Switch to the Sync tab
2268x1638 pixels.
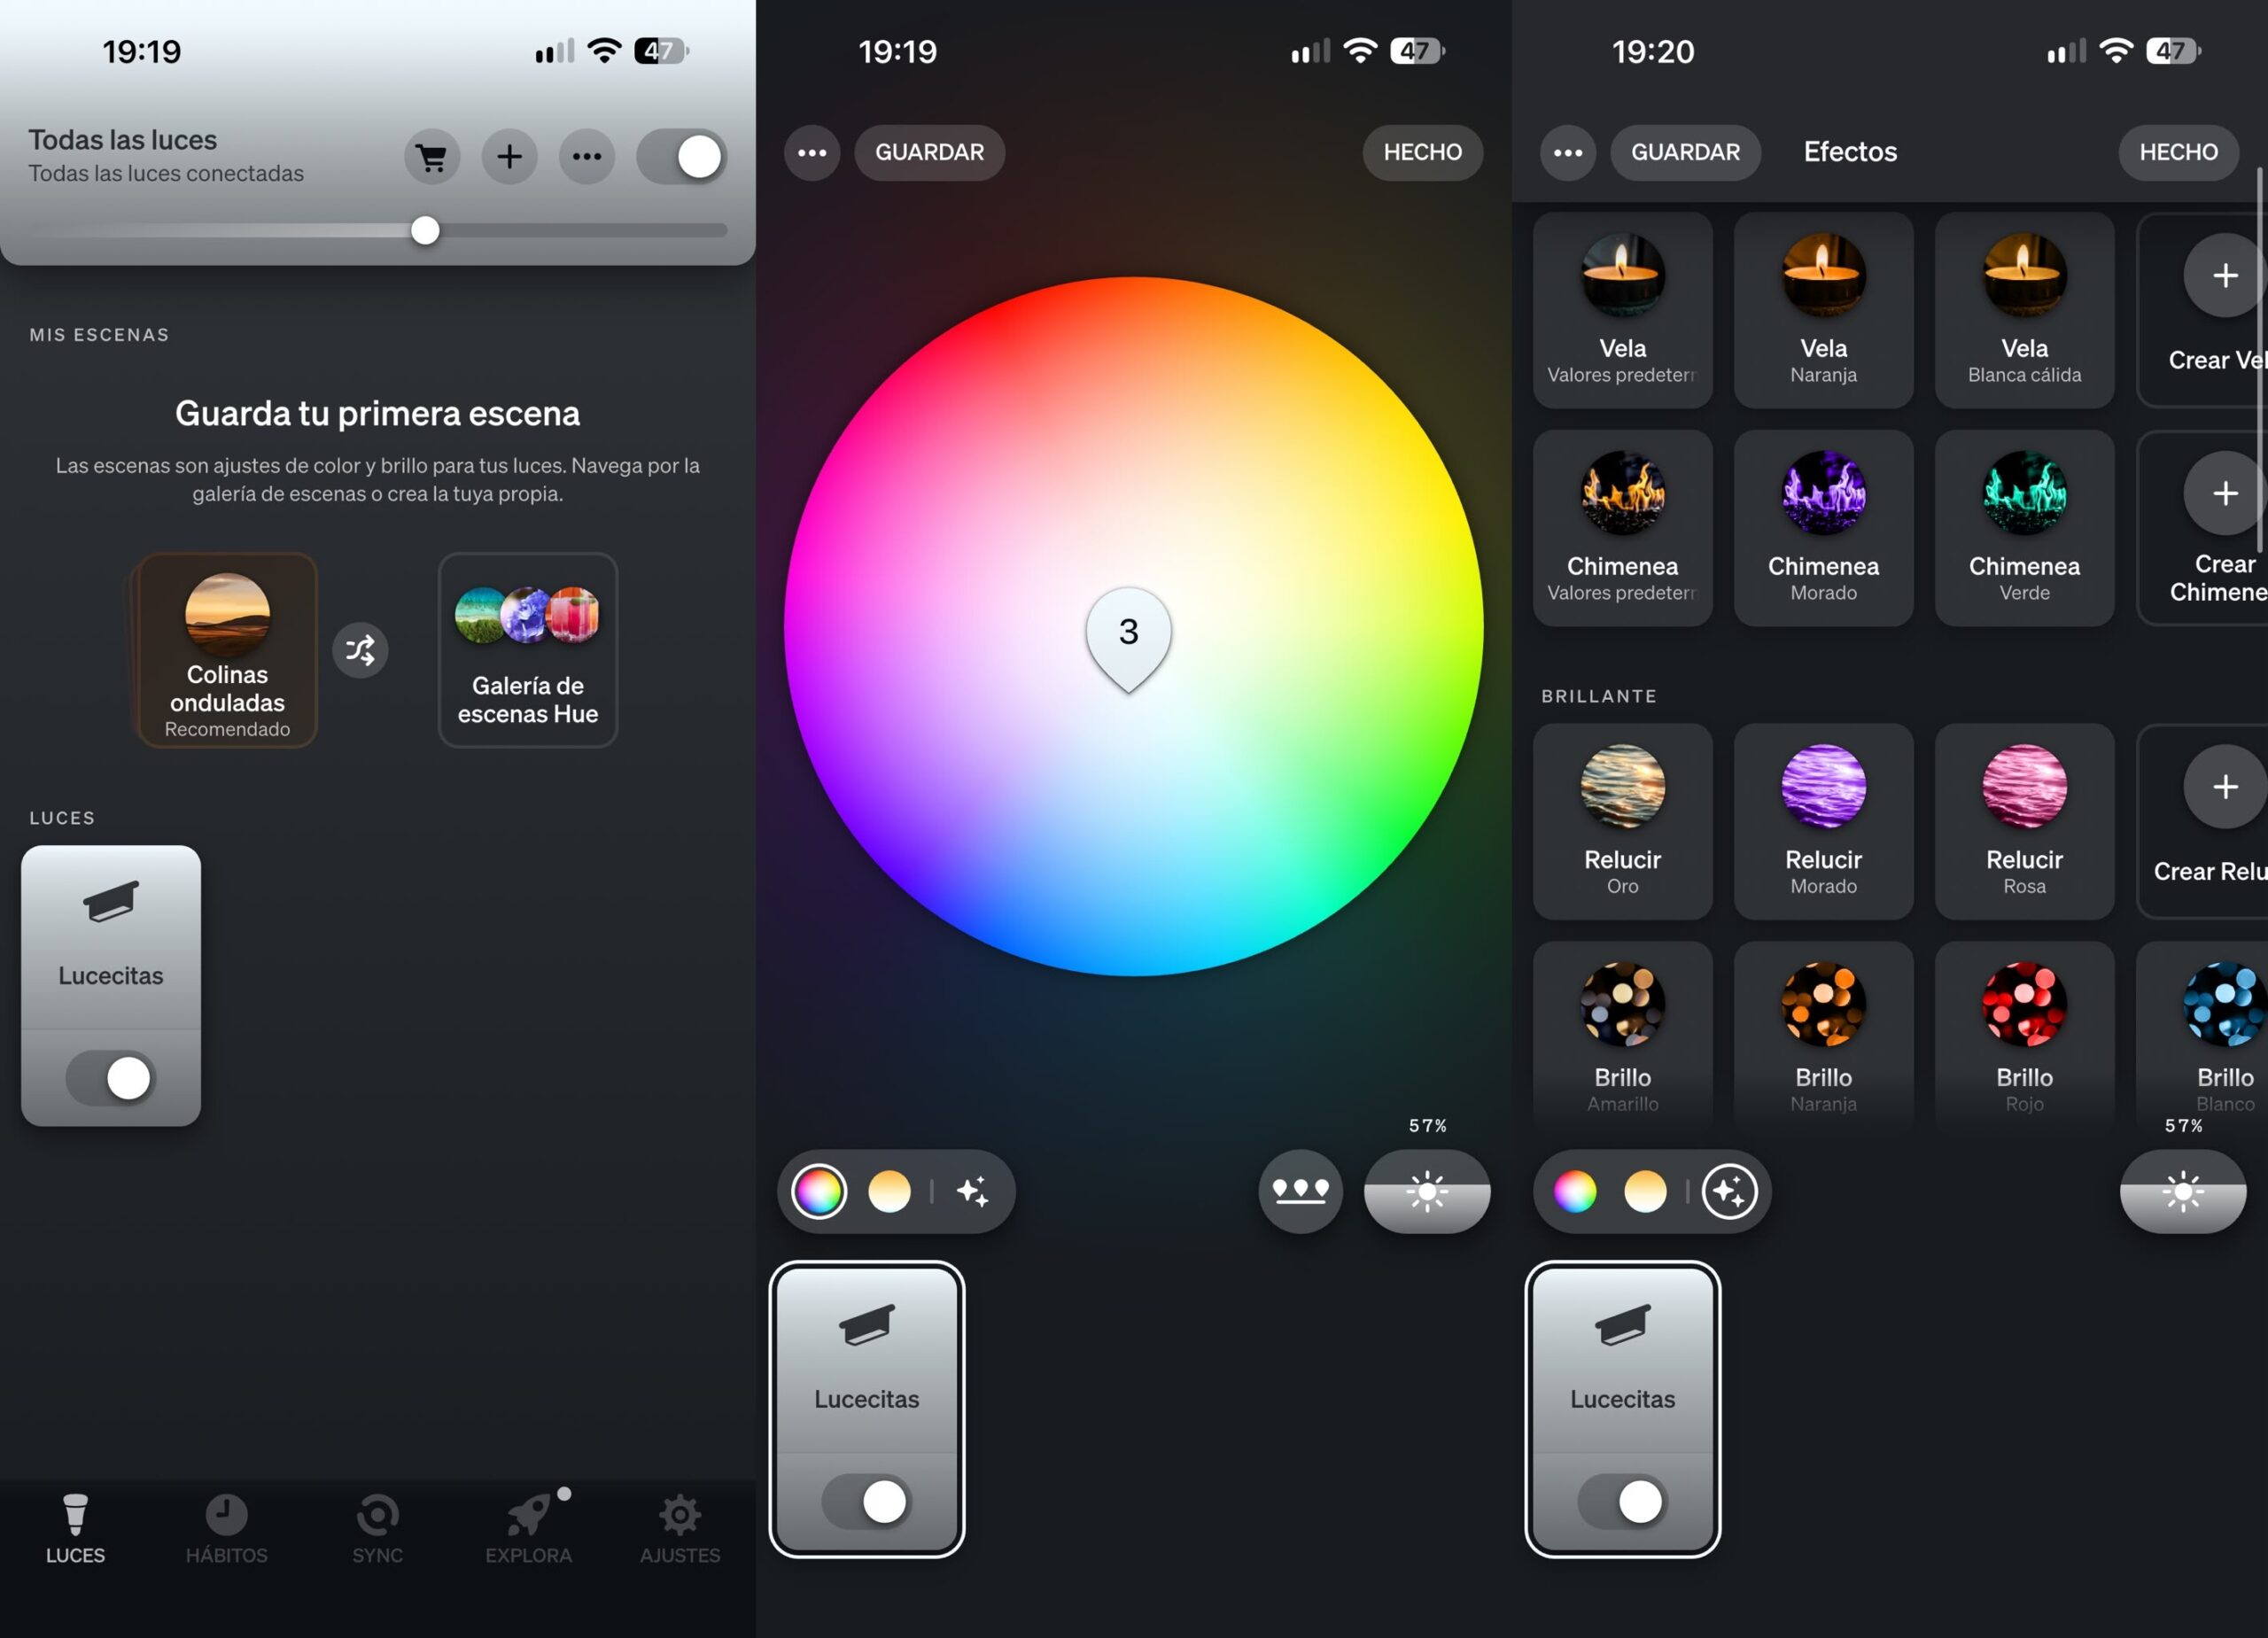point(378,1530)
